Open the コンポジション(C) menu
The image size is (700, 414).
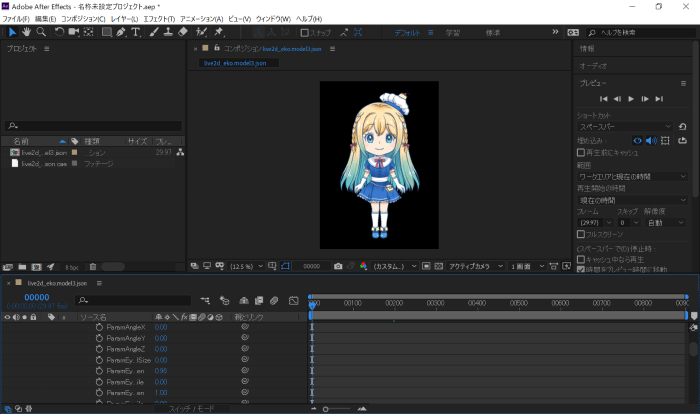(x=83, y=19)
